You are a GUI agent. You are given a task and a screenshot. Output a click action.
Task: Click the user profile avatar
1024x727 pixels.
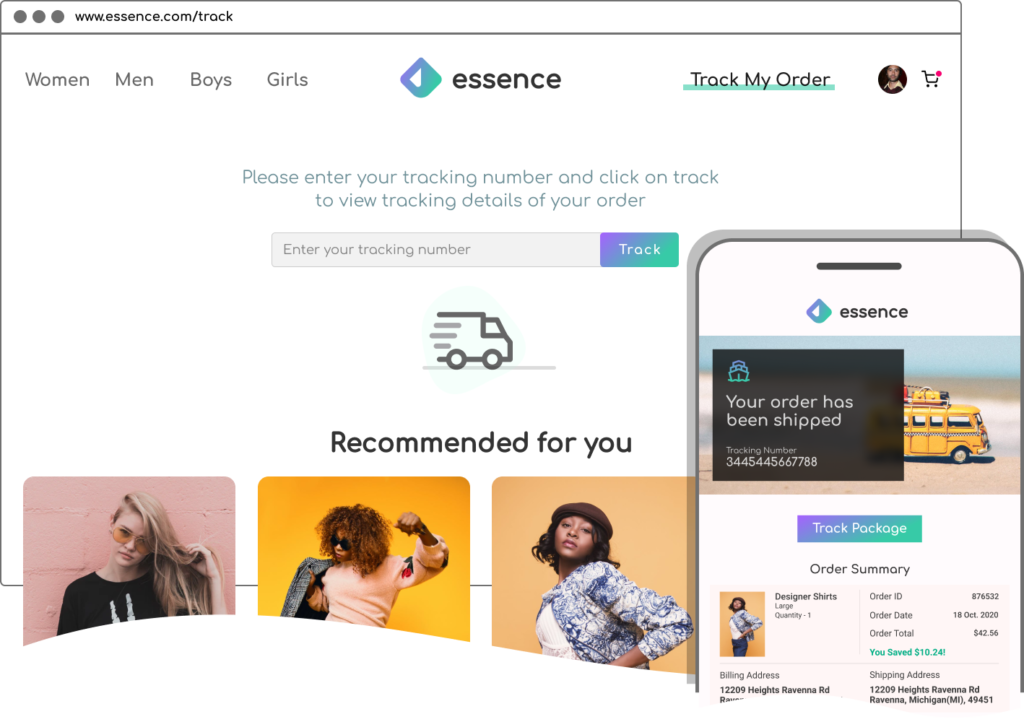[892, 80]
